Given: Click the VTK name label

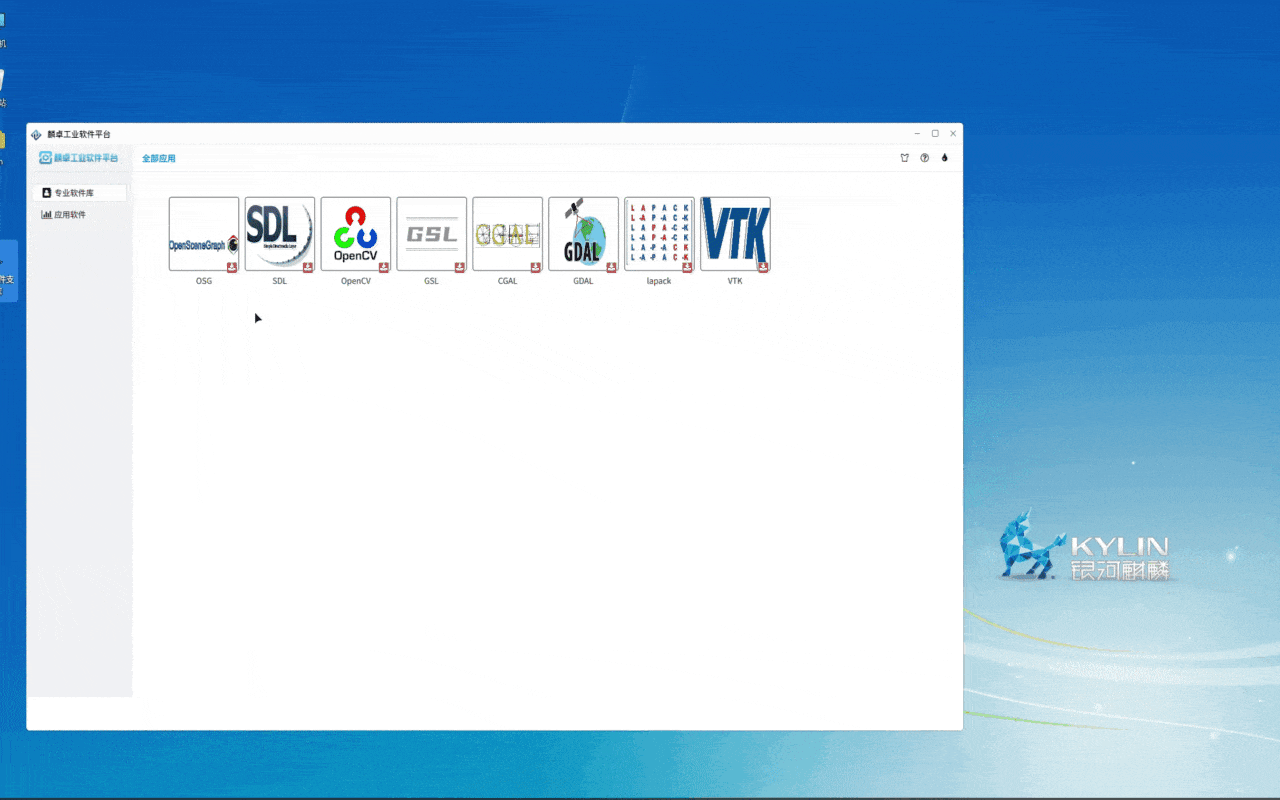Looking at the screenshot, I should click(x=736, y=281).
